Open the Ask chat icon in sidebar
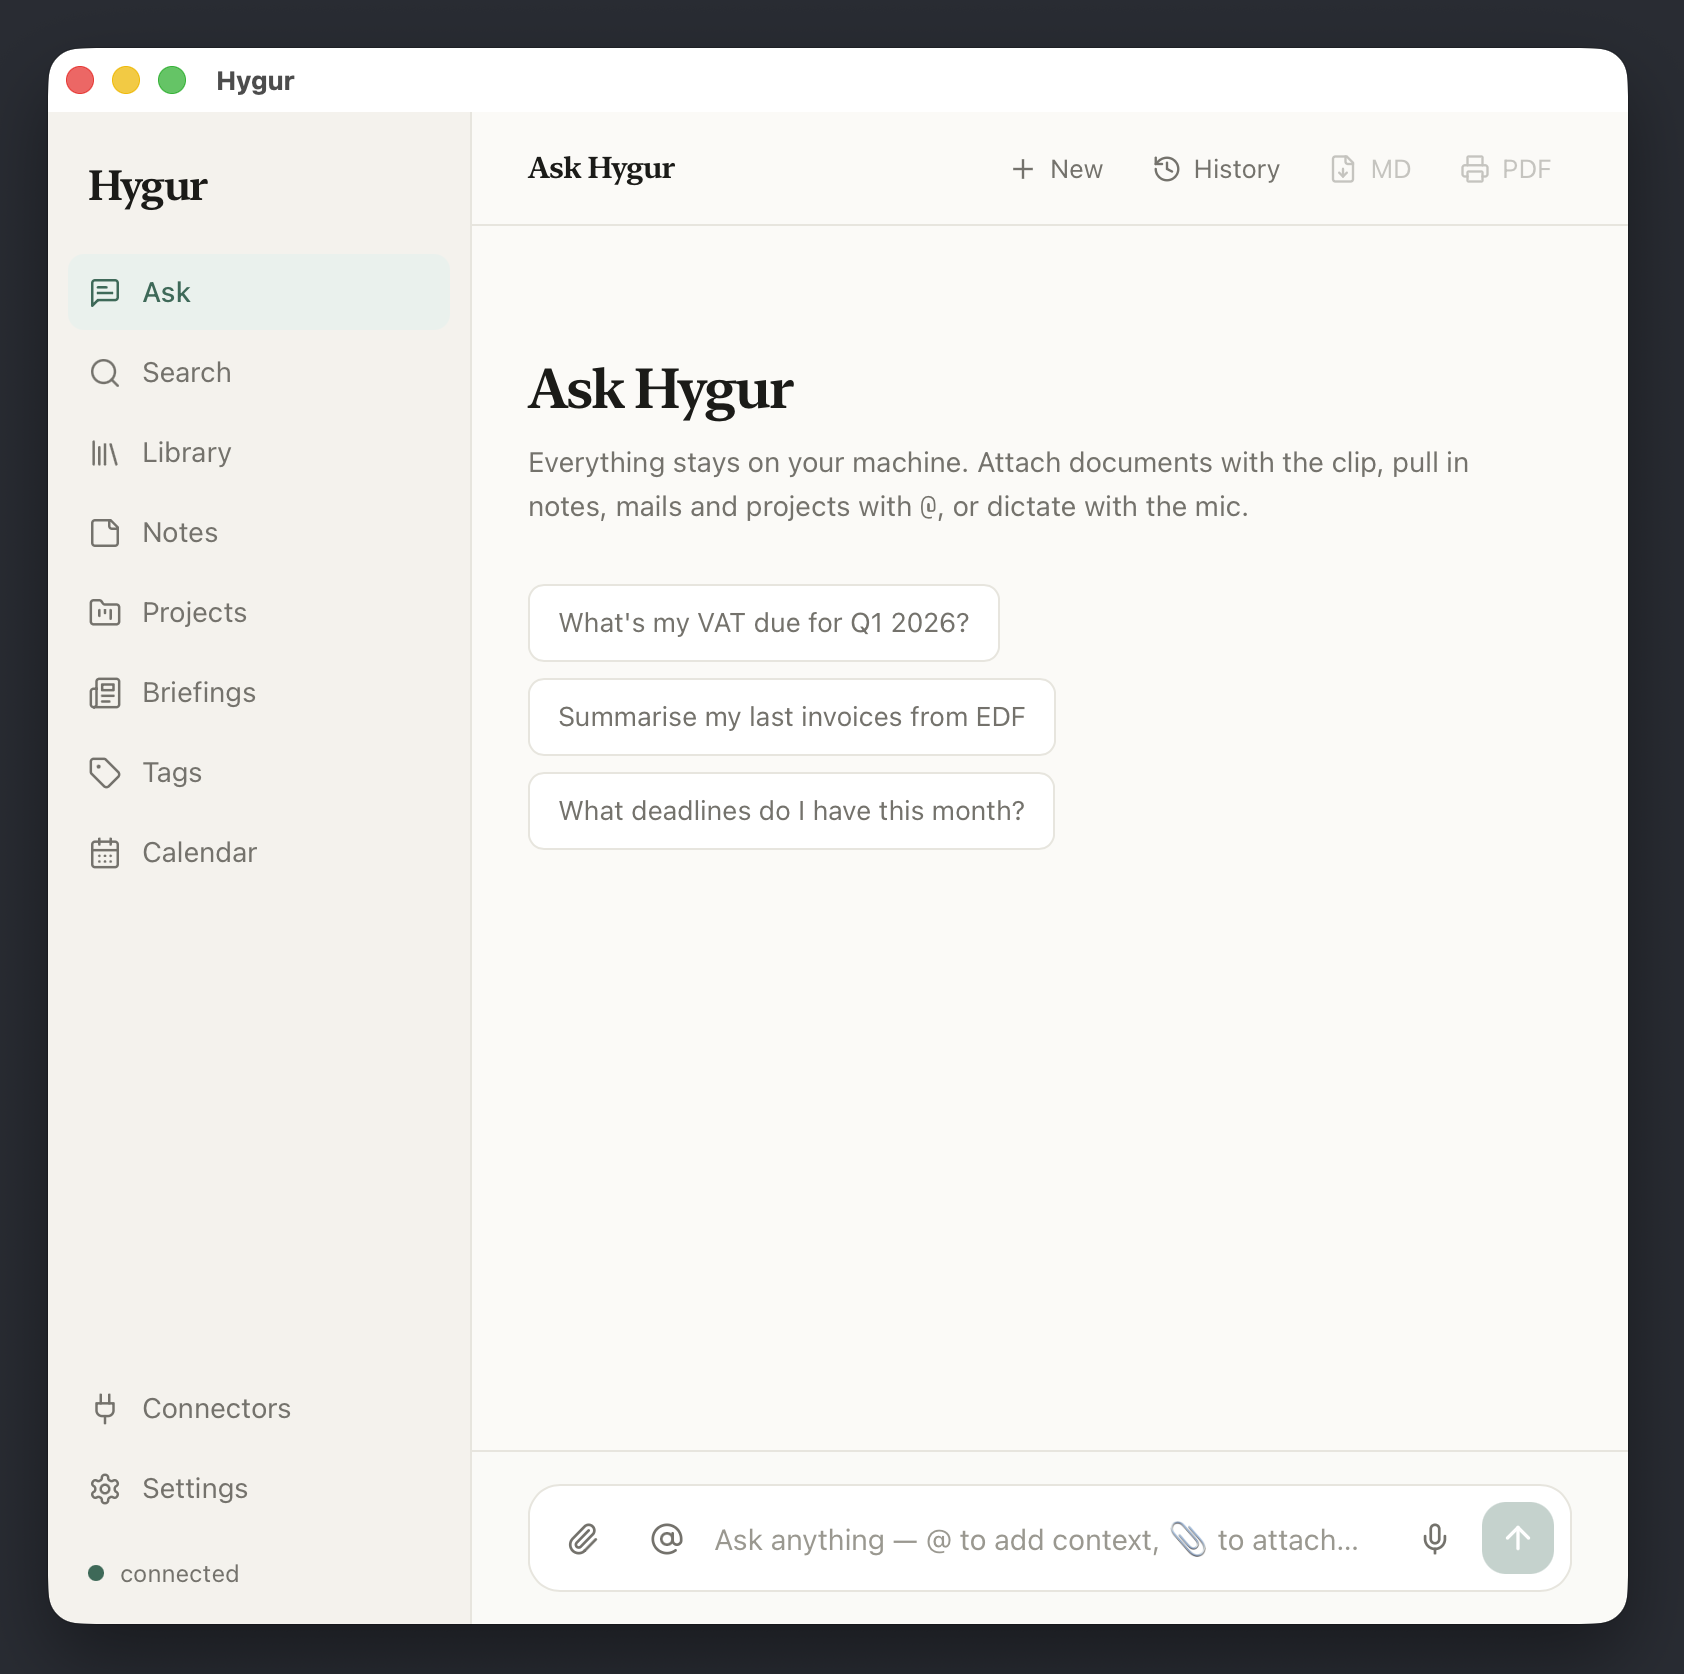 pos(105,292)
